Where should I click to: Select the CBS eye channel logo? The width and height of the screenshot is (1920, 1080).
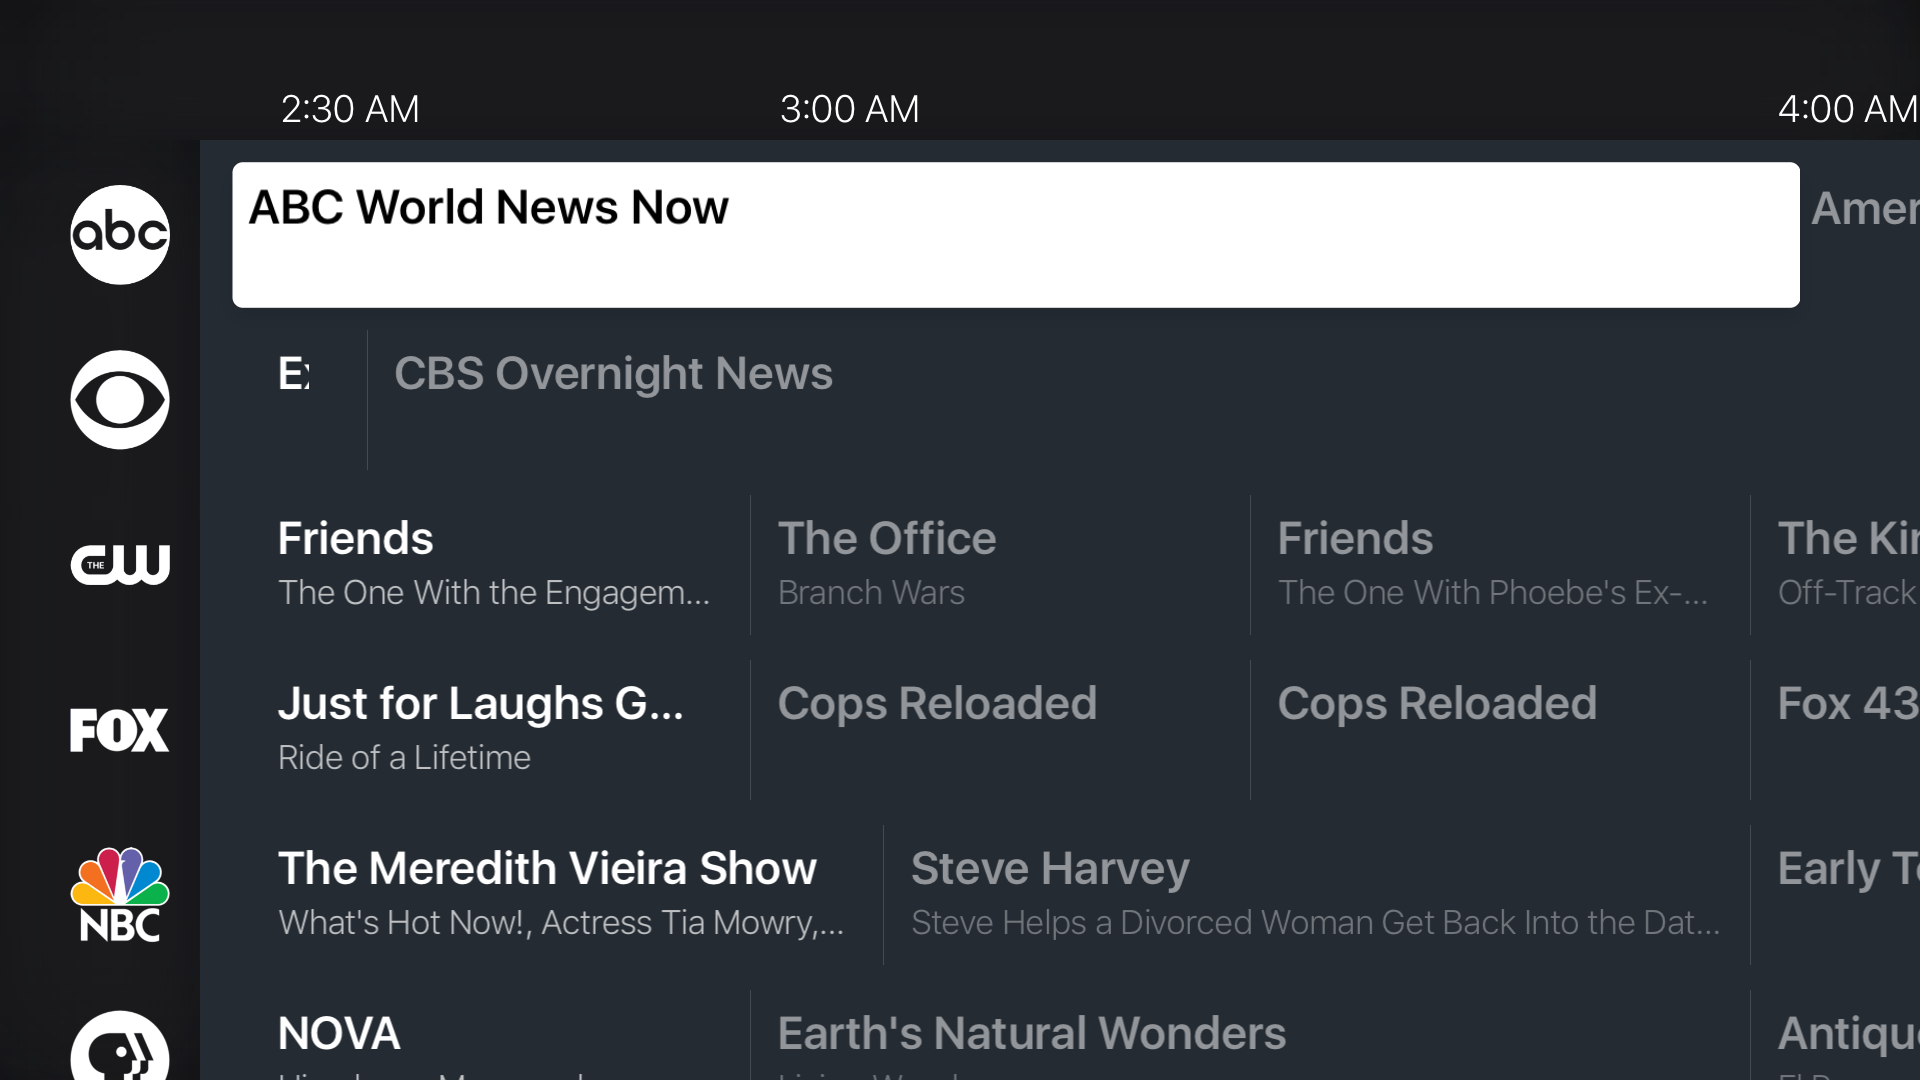(120, 399)
